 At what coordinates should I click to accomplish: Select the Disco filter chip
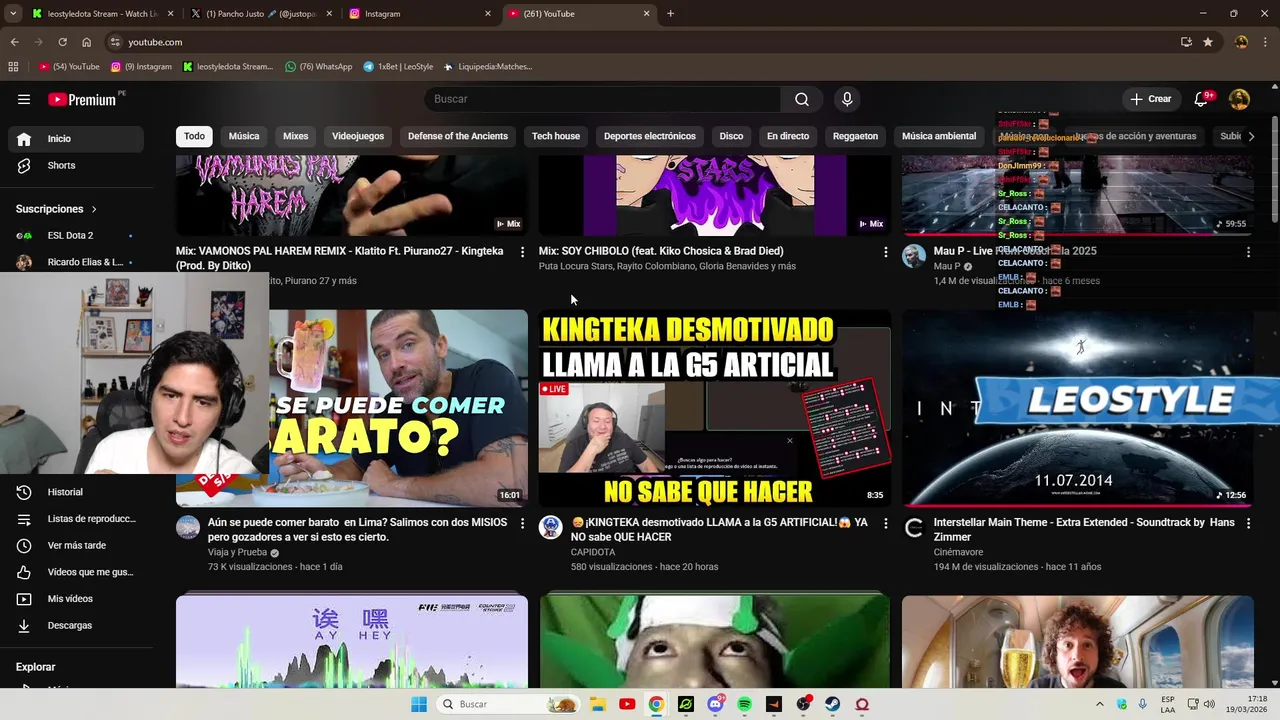pos(731,136)
